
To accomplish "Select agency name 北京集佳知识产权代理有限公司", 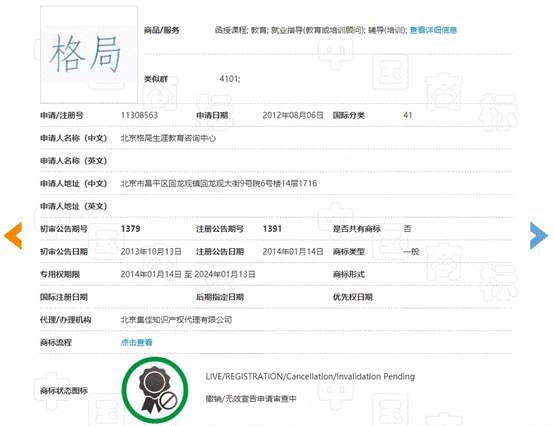I will pyautogui.click(x=176, y=320).
